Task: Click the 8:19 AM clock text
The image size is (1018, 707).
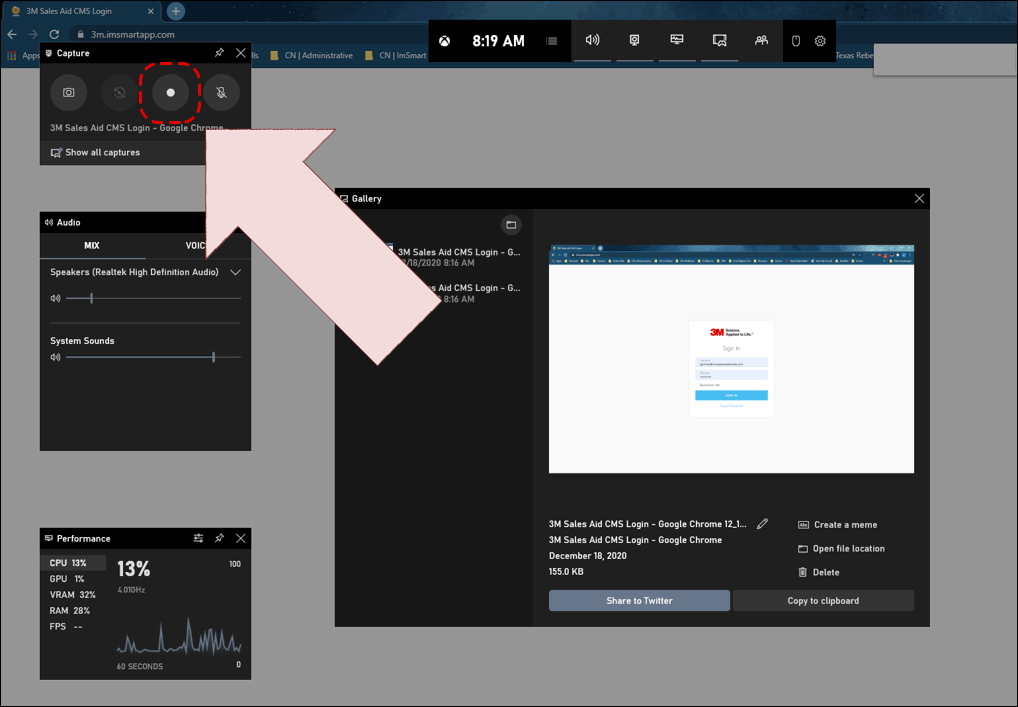Action: tap(498, 41)
